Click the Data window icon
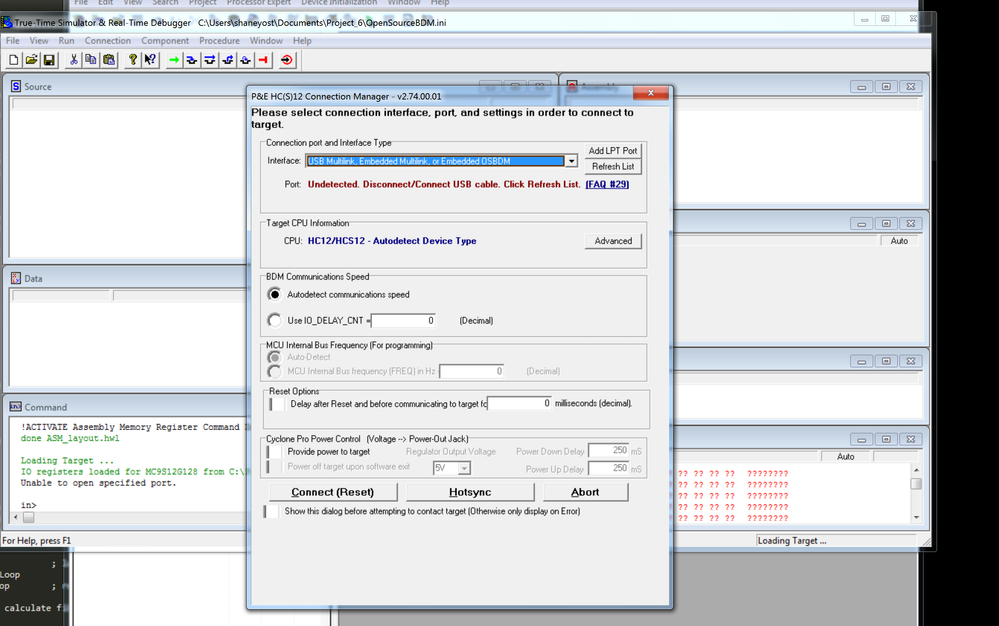The height and width of the screenshot is (626, 999). coord(16,278)
